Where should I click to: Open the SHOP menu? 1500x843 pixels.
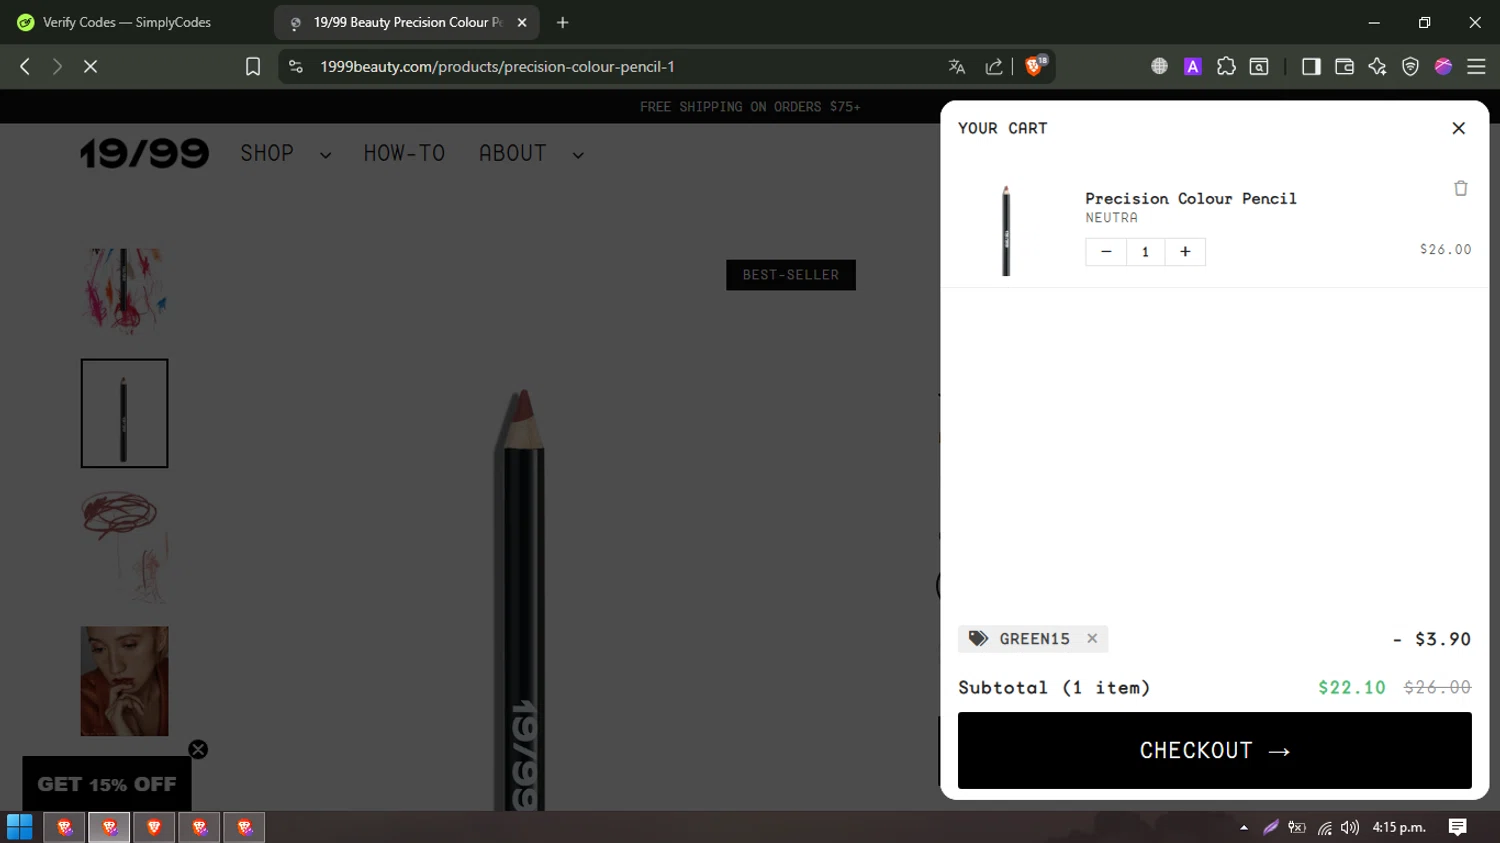(267, 153)
